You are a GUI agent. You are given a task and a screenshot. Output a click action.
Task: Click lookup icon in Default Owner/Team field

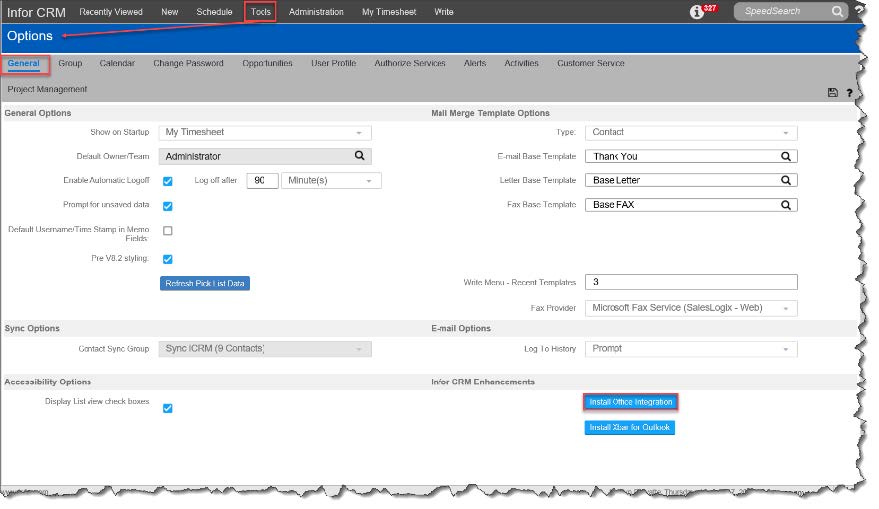point(360,156)
